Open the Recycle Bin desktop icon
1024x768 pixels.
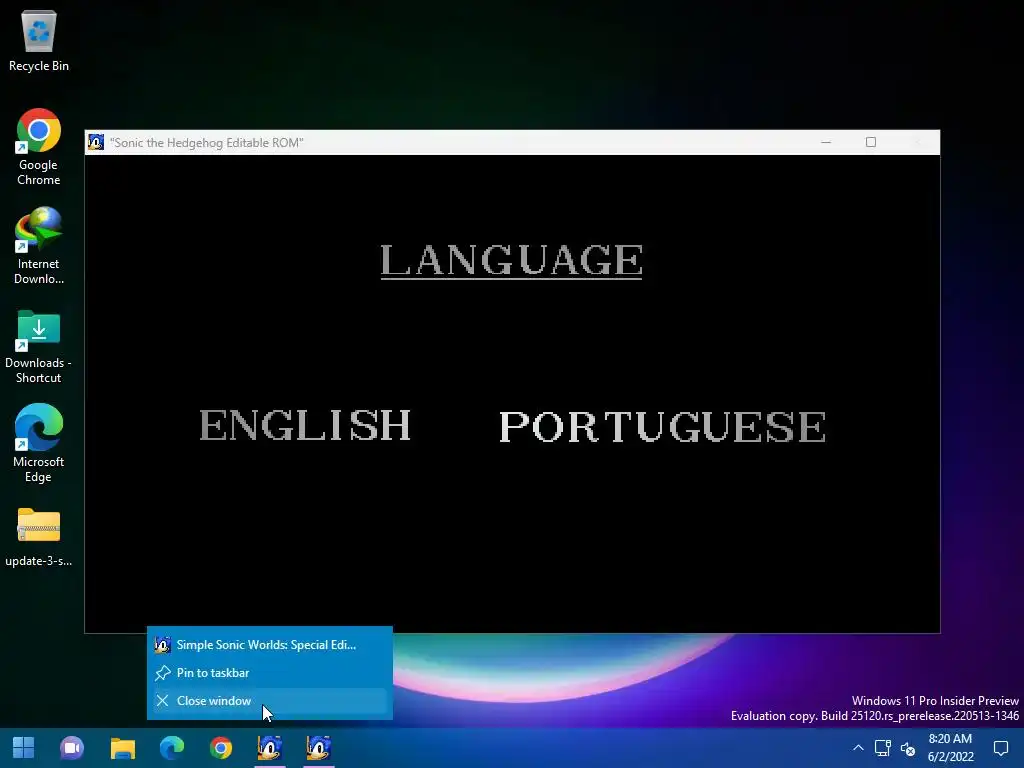coord(39,41)
